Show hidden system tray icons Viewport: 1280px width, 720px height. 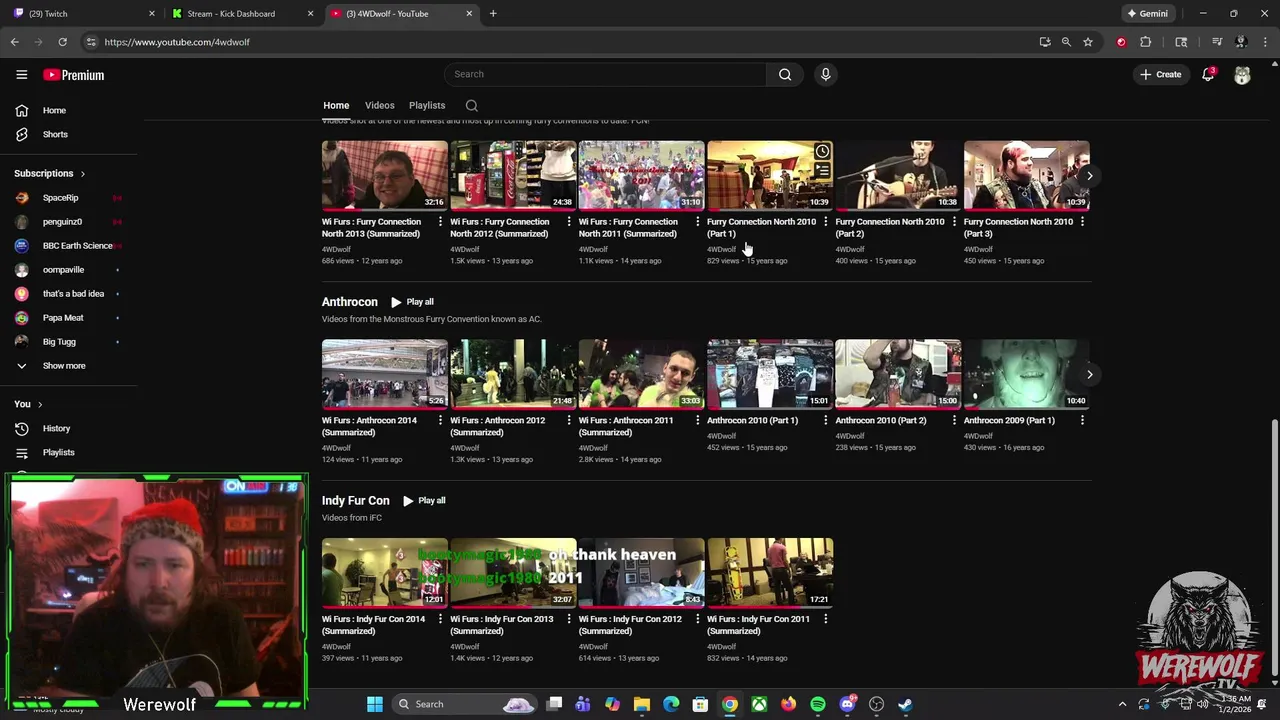[x=1122, y=704]
